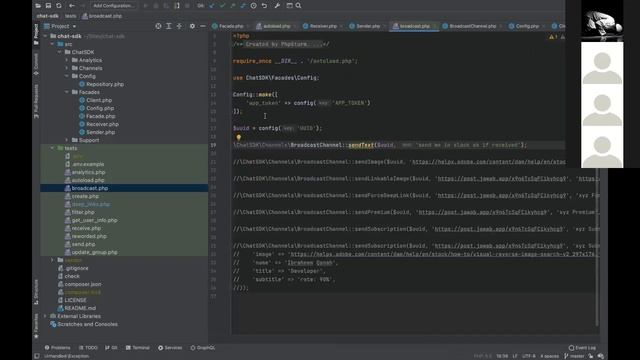This screenshot has height=360, width=640.
Task: Click UTF-8 encoding in status bar
Action: 529,356
